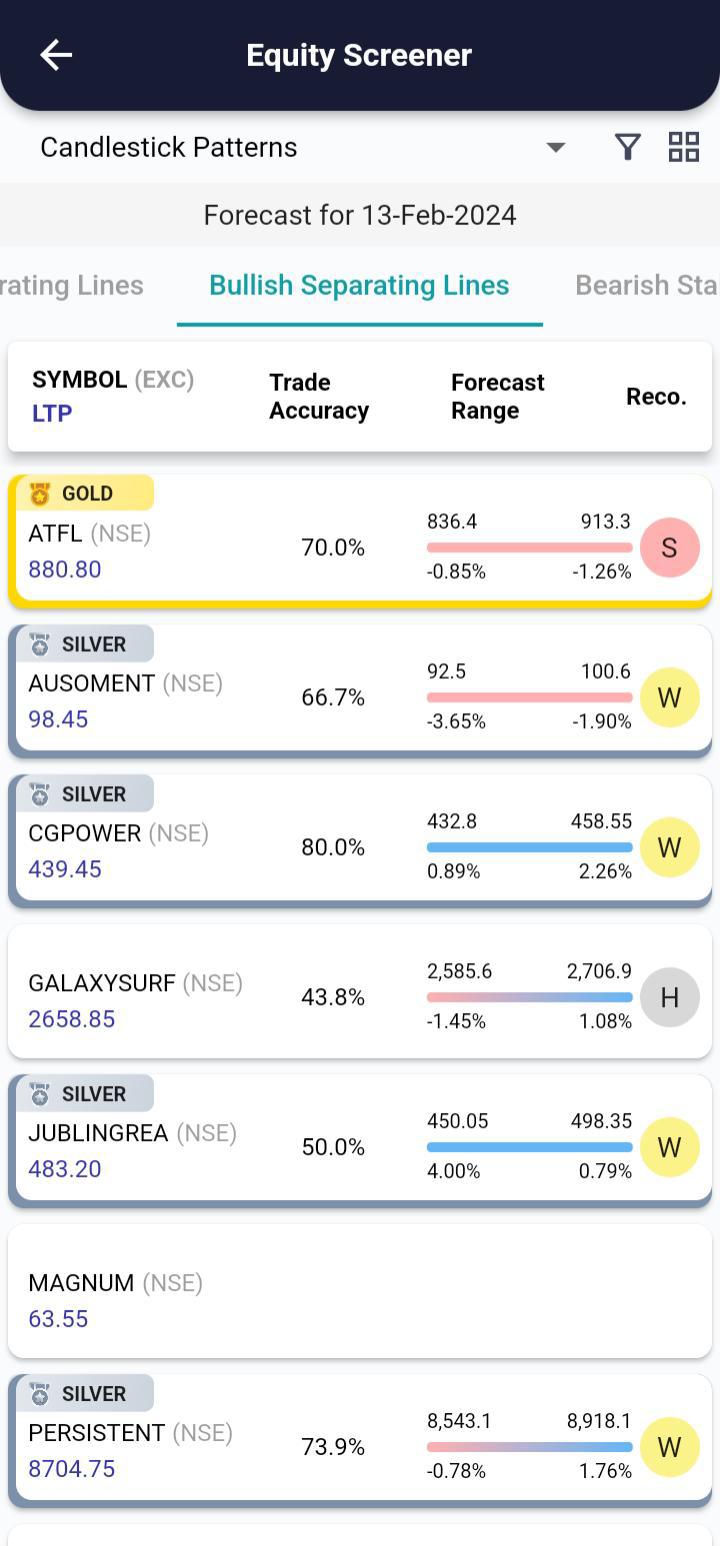Tap the H recommendation badge for GALAXYSURF
Image resolution: width=720 pixels, height=1546 pixels.
tap(669, 997)
